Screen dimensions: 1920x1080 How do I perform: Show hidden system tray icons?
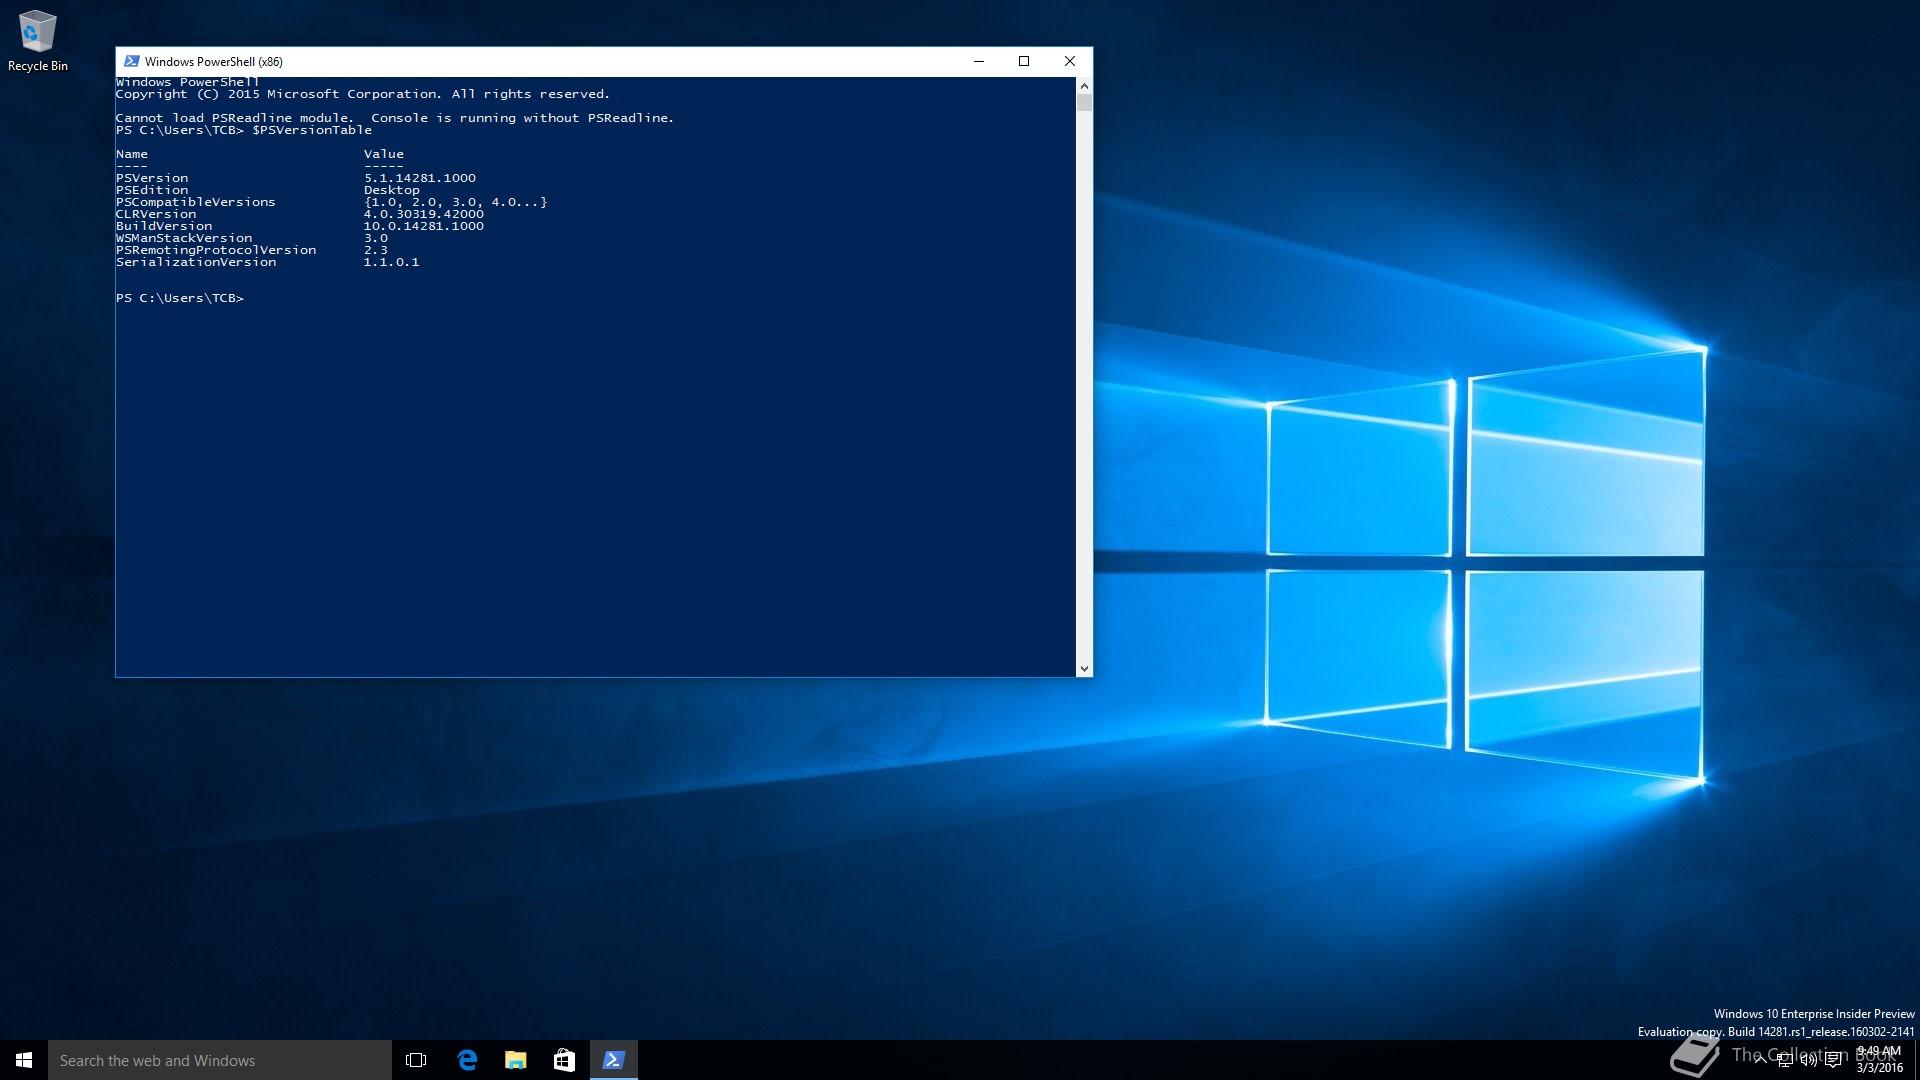1760,1061
